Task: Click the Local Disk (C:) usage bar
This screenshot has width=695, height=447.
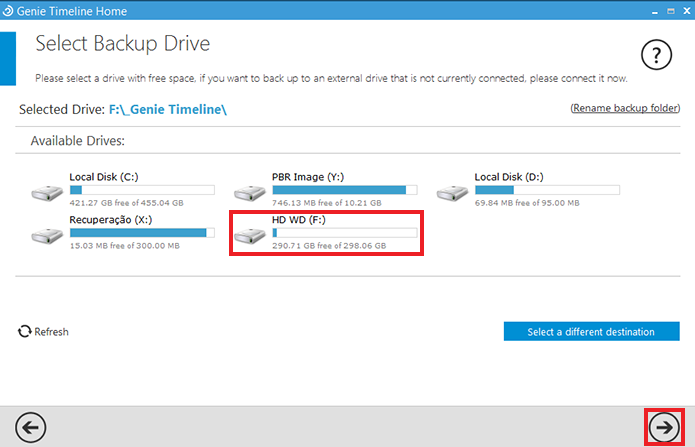Action: click(x=142, y=190)
